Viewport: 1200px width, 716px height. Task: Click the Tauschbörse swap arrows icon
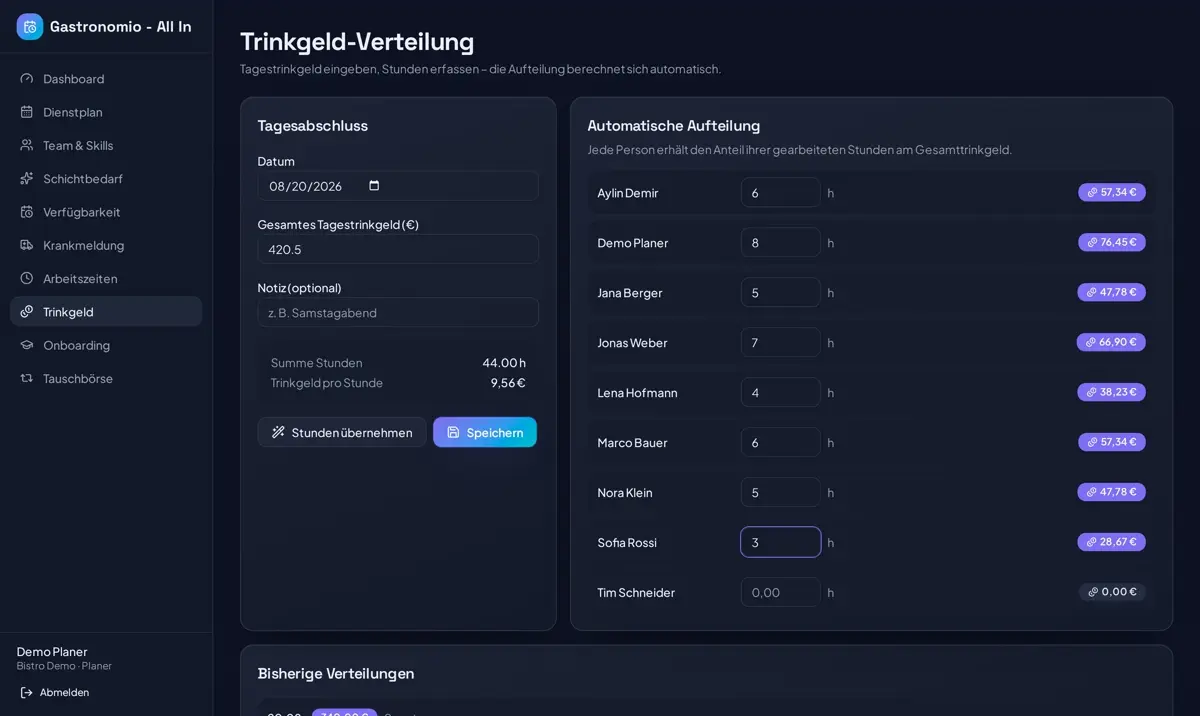27,378
